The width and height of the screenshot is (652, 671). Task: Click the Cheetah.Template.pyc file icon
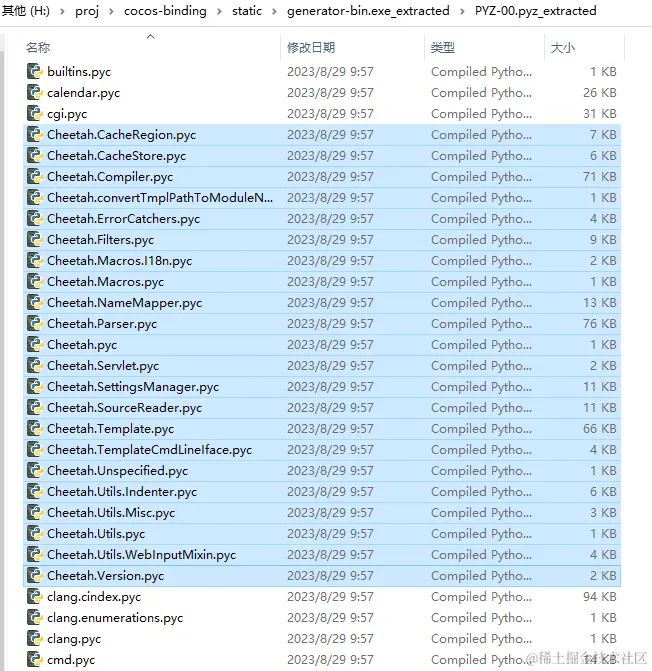[x=35, y=428]
